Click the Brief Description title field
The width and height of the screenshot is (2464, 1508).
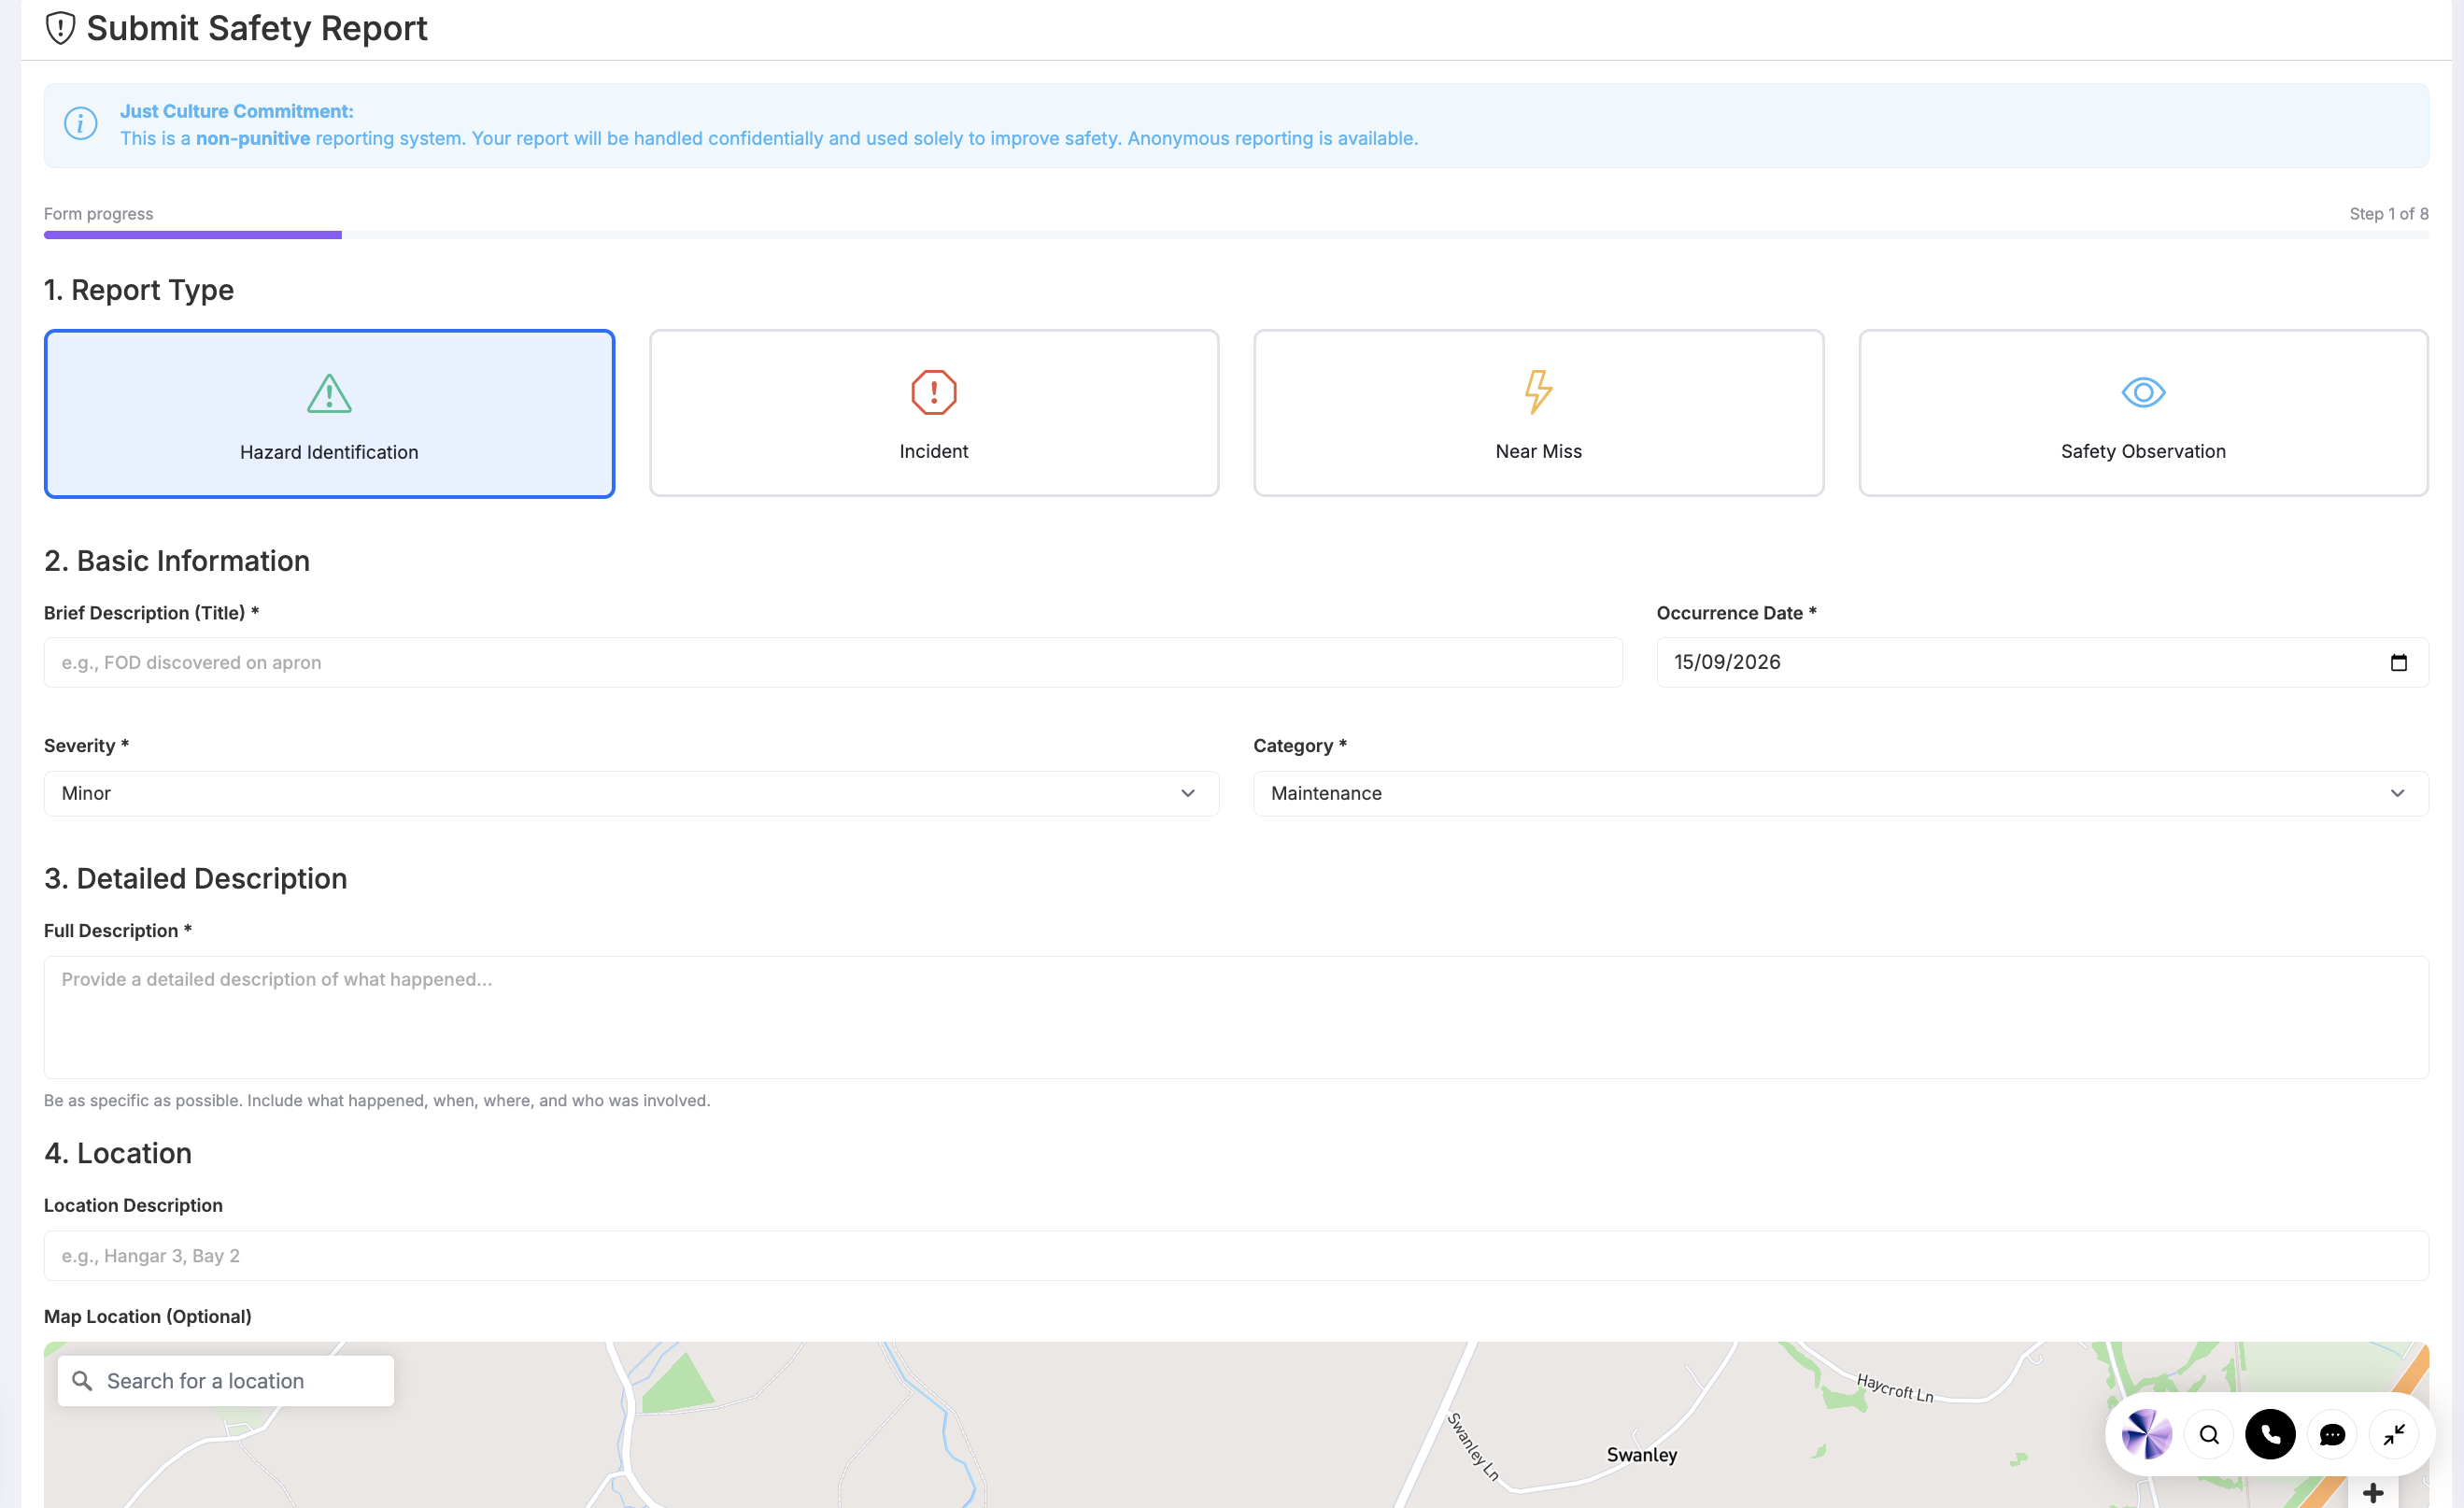click(x=833, y=662)
